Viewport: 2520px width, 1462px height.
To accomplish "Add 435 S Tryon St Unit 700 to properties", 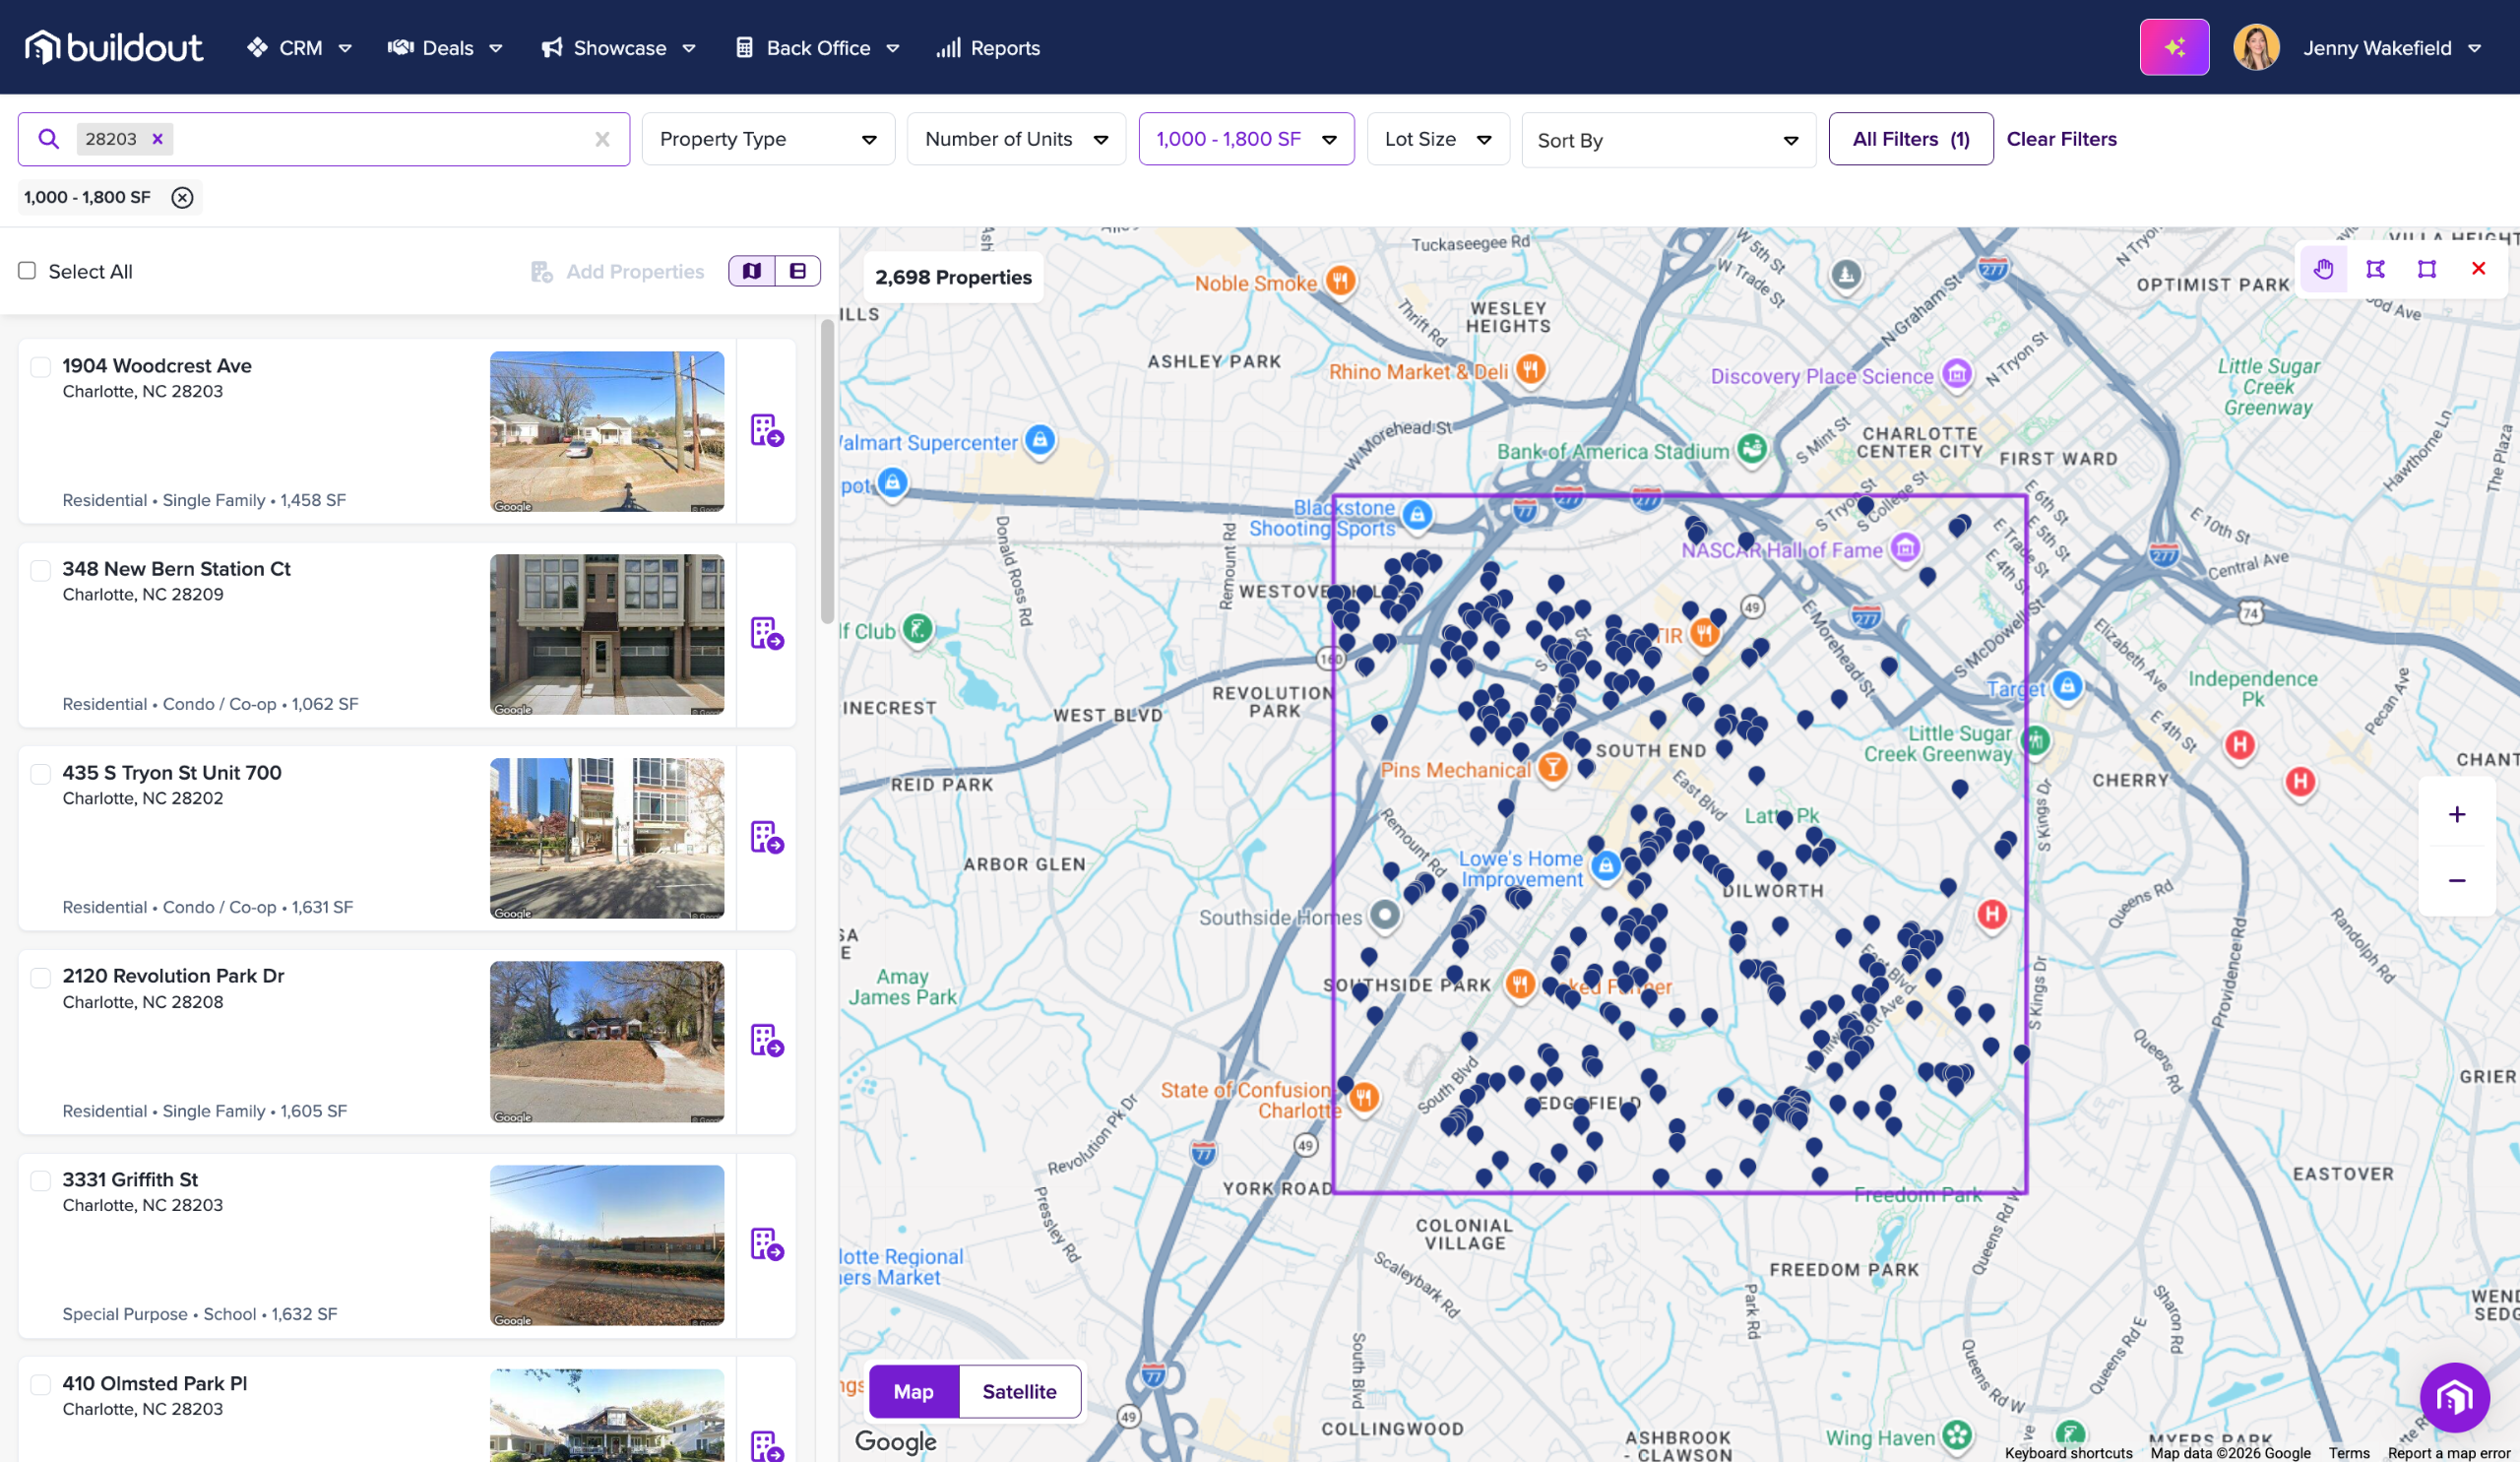I will coord(767,837).
